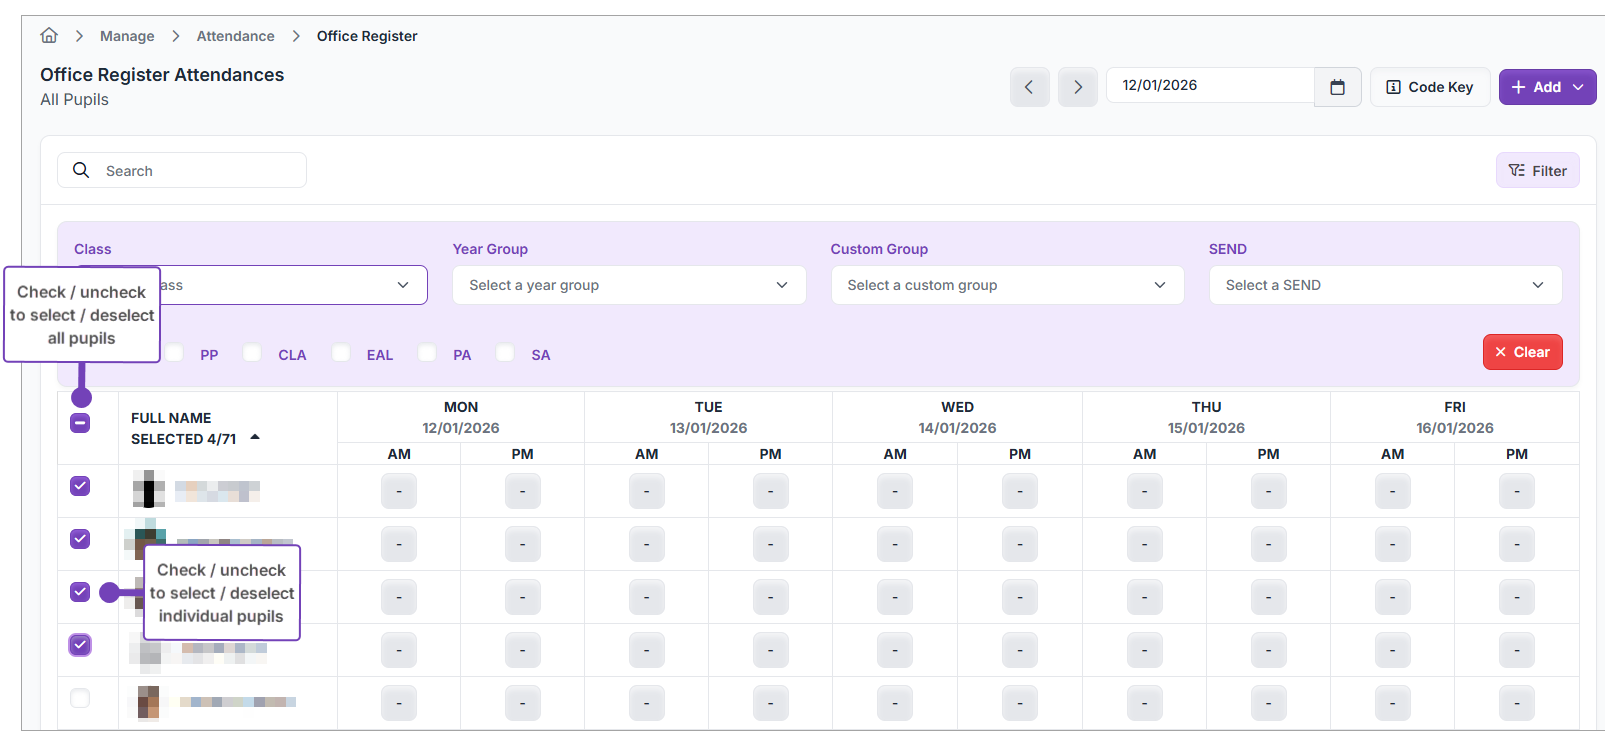Go to previous week arrow button
Viewport: 1605px width, 731px height.
1029,87
